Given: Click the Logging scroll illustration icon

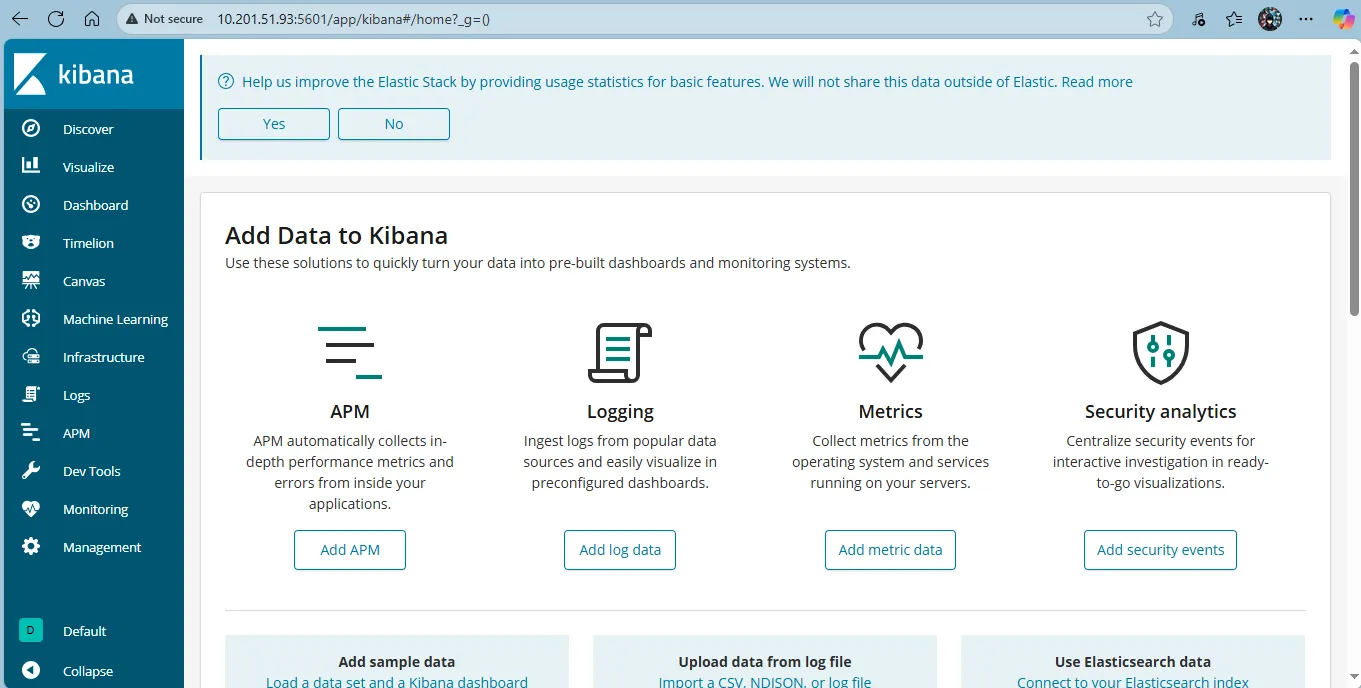Looking at the screenshot, I should (620, 352).
